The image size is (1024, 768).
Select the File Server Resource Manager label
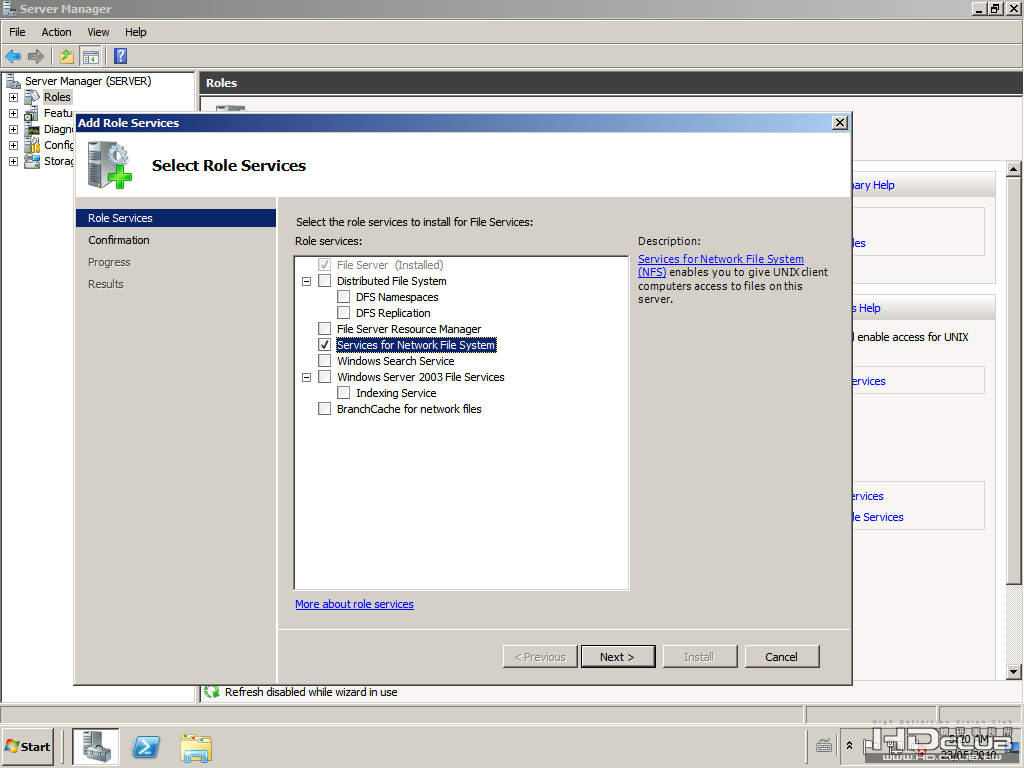pyautogui.click(x=409, y=329)
